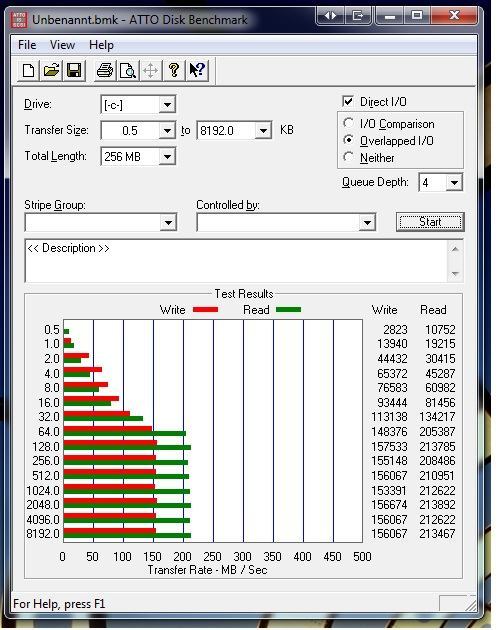Select the I/O Comparison radio button
500x630 pixels.
pos(348,123)
